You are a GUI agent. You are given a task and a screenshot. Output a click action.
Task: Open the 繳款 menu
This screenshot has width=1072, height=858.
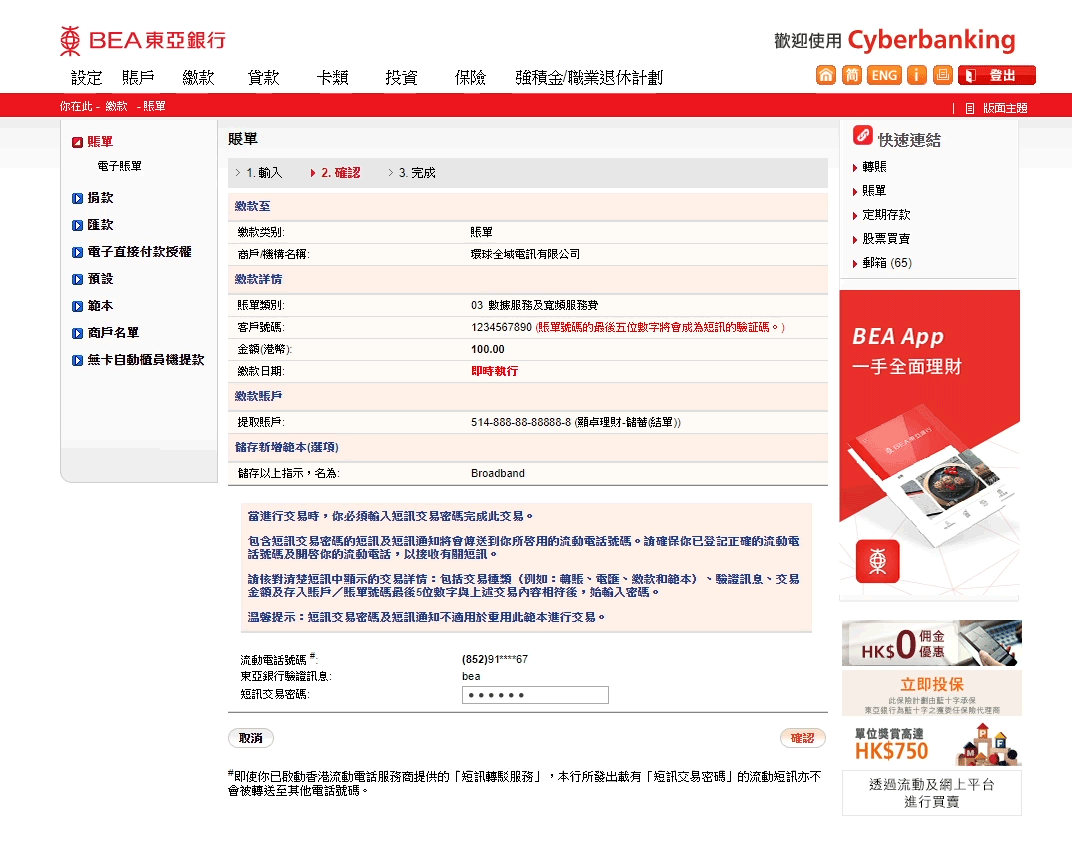[198, 78]
